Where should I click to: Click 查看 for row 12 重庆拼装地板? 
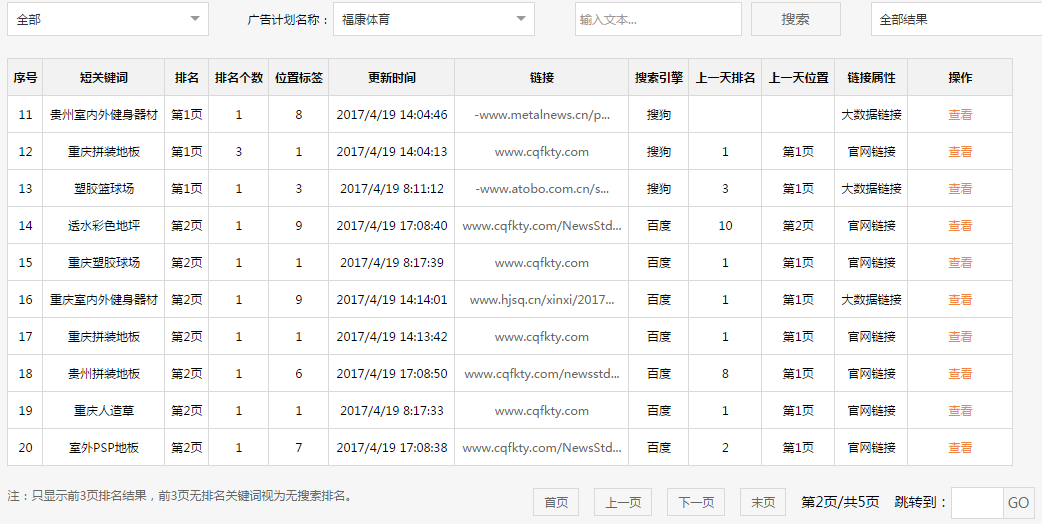pyautogui.click(x=960, y=151)
